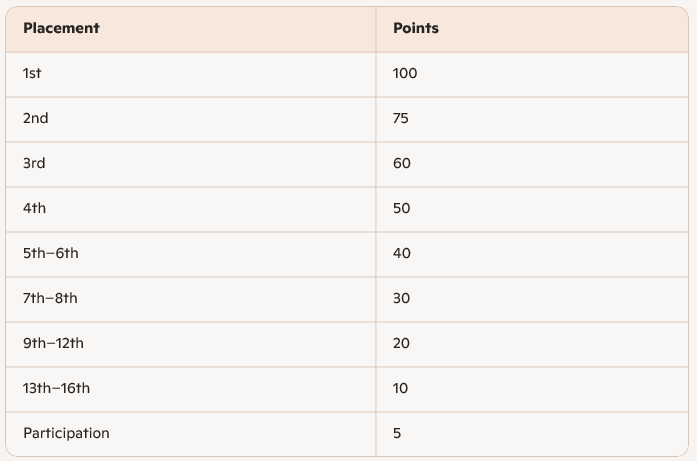Click the 75 points value
This screenshot has width=697, height=461.
coord(401,118)
